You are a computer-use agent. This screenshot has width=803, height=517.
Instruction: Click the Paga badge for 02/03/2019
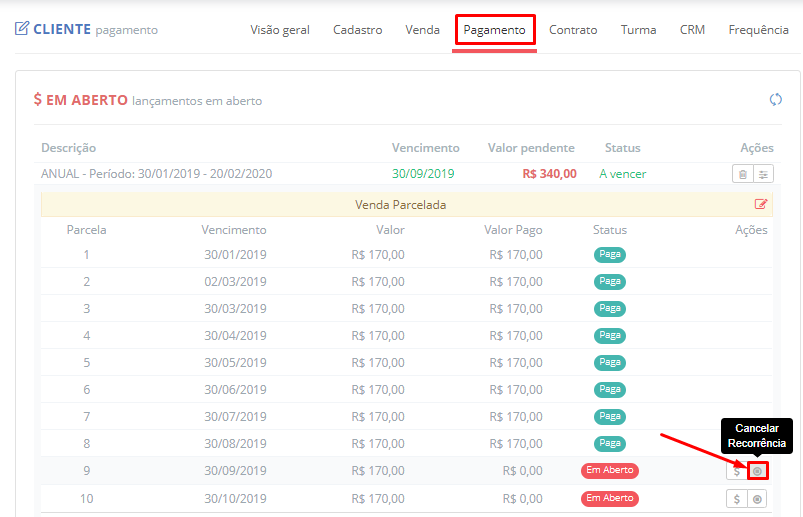[x=610, y=282]
